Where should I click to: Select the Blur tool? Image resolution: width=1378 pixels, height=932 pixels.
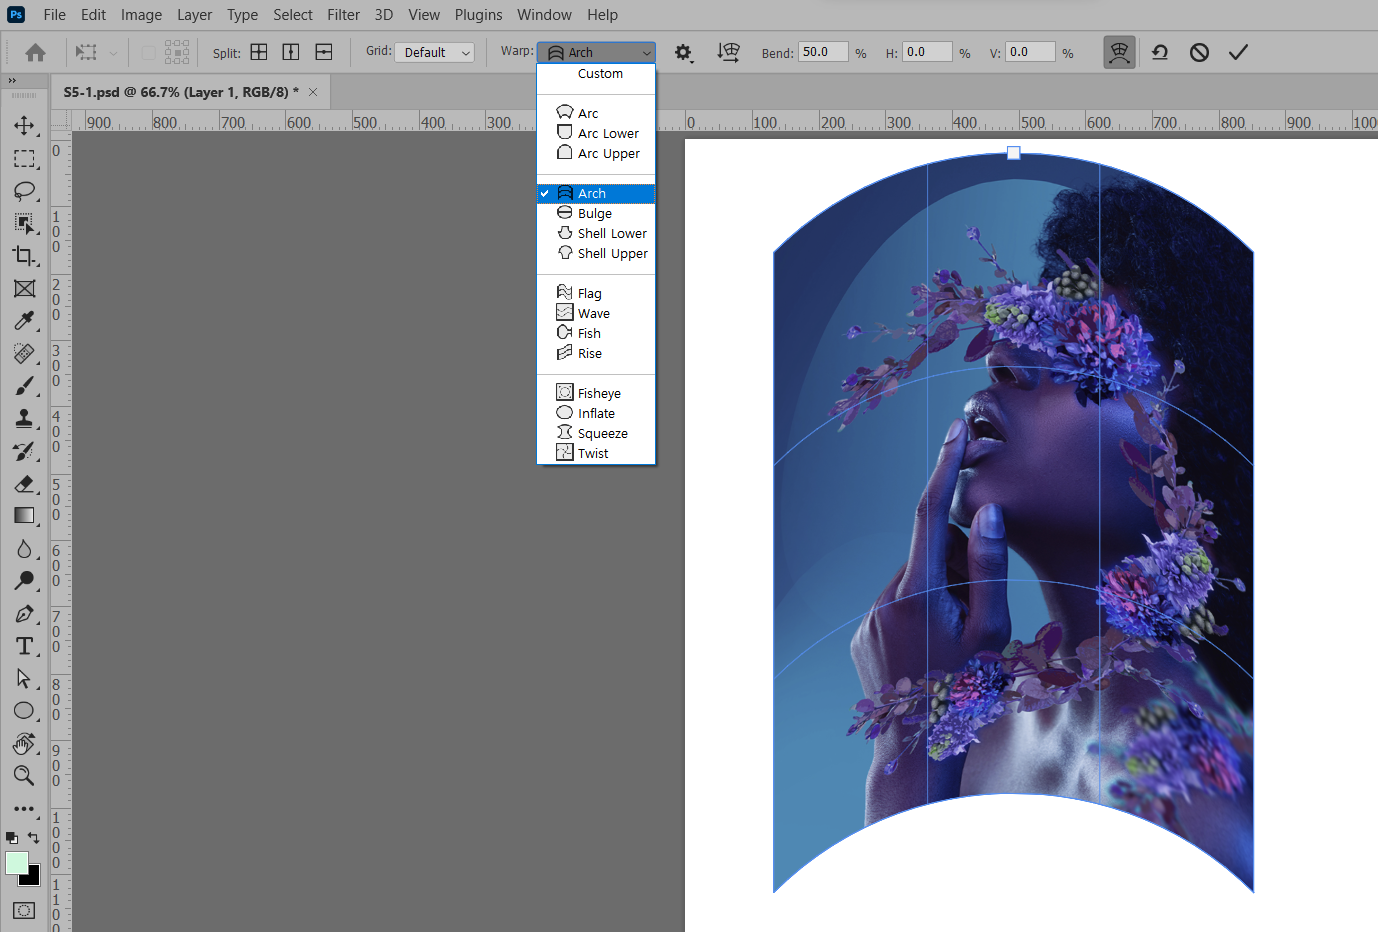click(x=24, y=549)
